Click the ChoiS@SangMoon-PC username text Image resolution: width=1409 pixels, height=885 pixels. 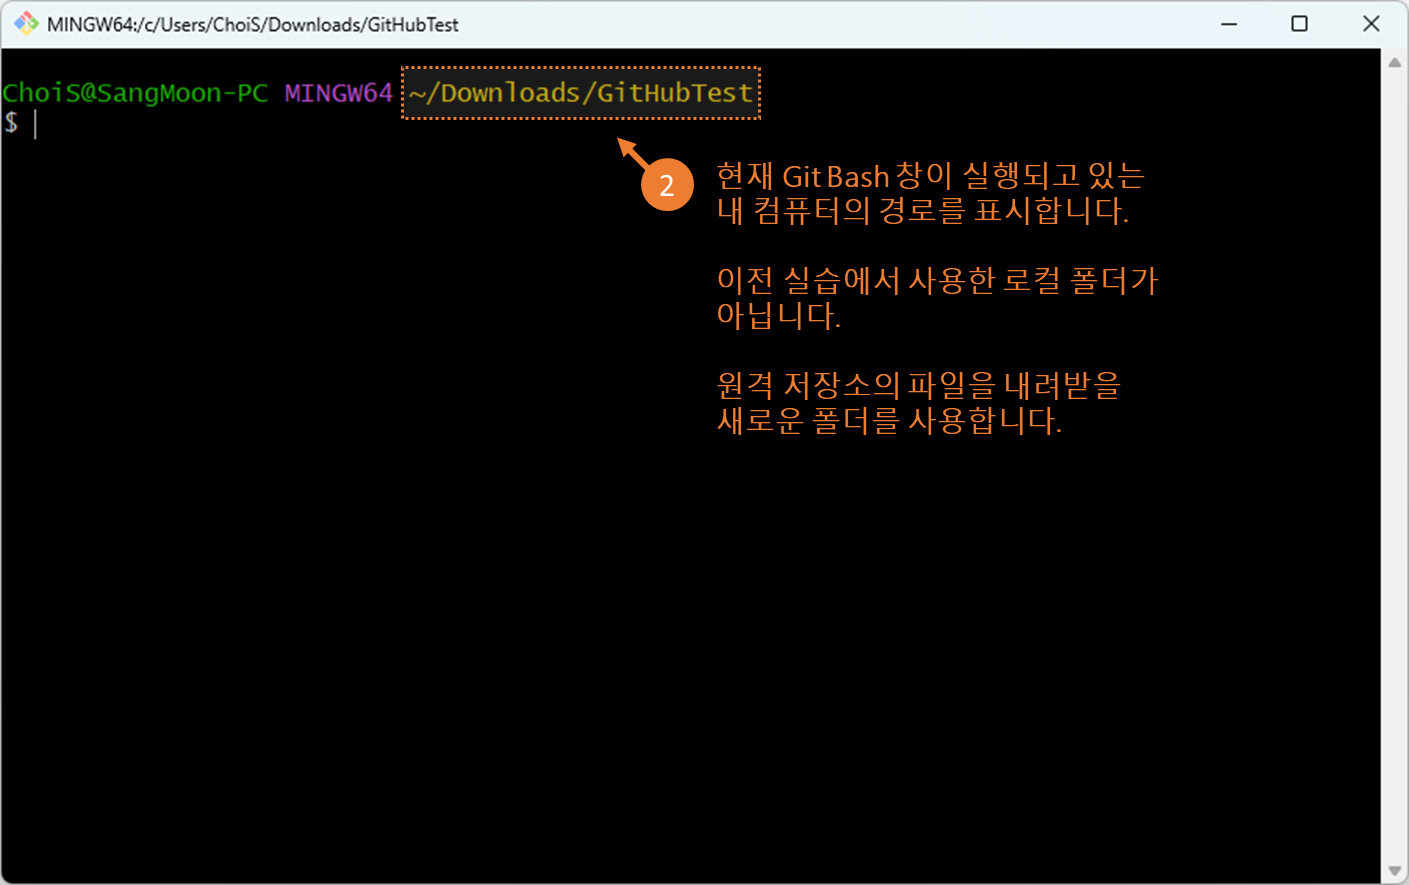pos(135,93)
